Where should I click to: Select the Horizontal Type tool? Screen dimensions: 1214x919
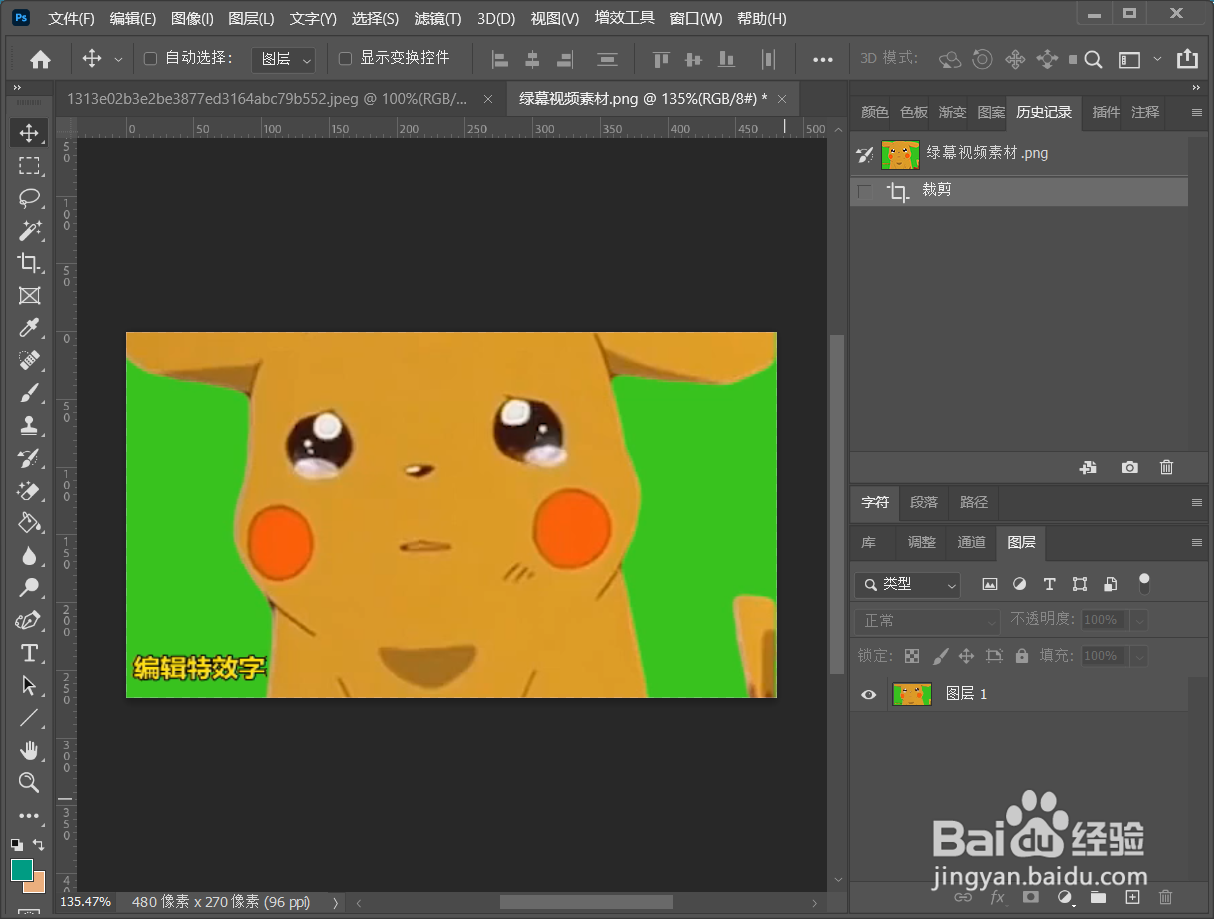tap(29, 653)
